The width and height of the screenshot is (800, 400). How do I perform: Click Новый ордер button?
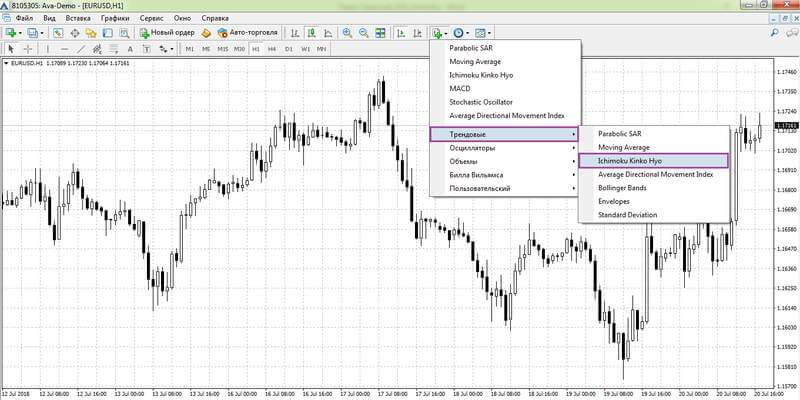(x=167, y=33)
